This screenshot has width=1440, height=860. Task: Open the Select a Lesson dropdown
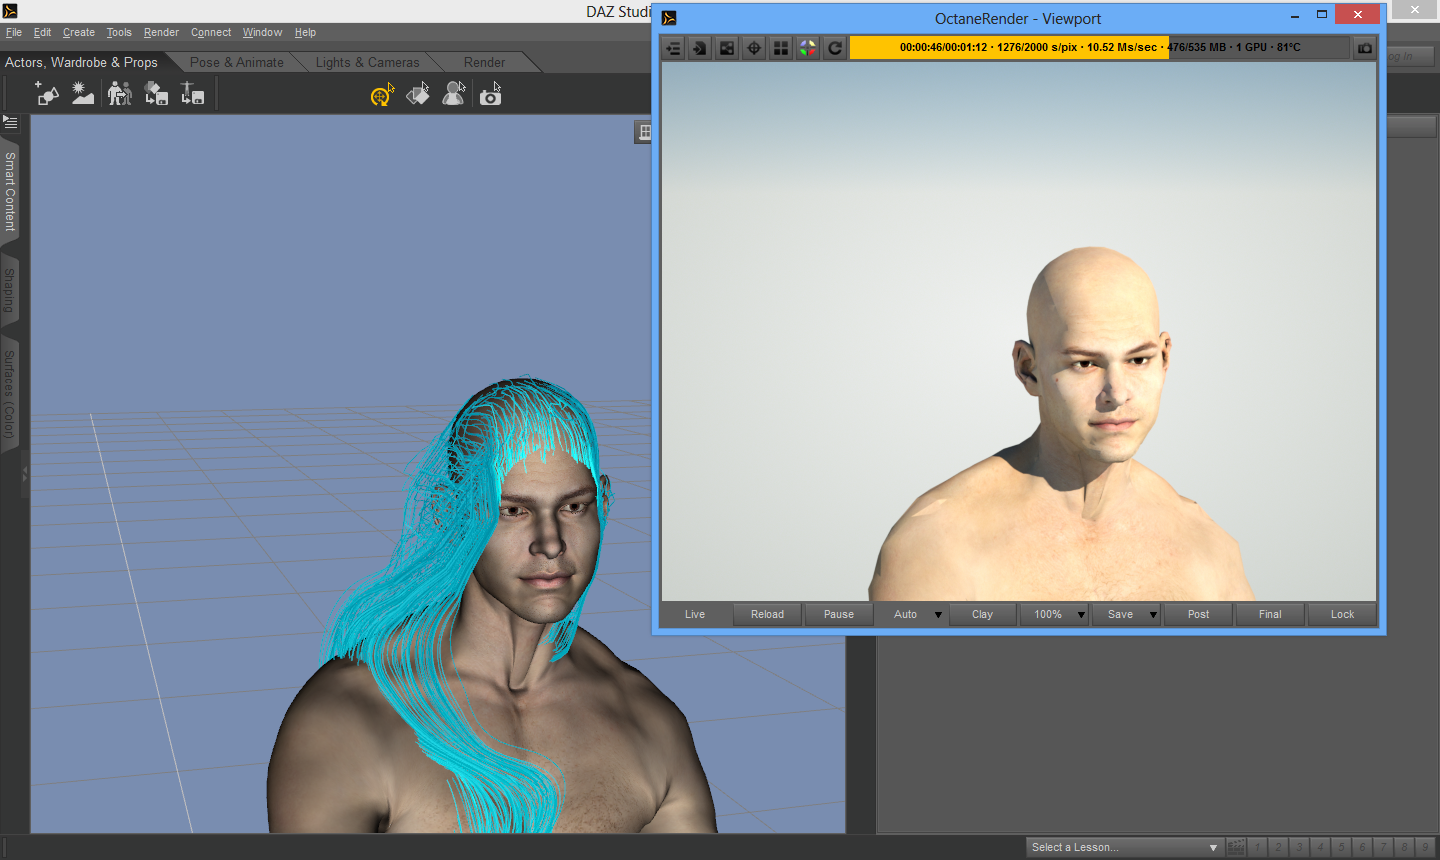(x=1125, y=847)
